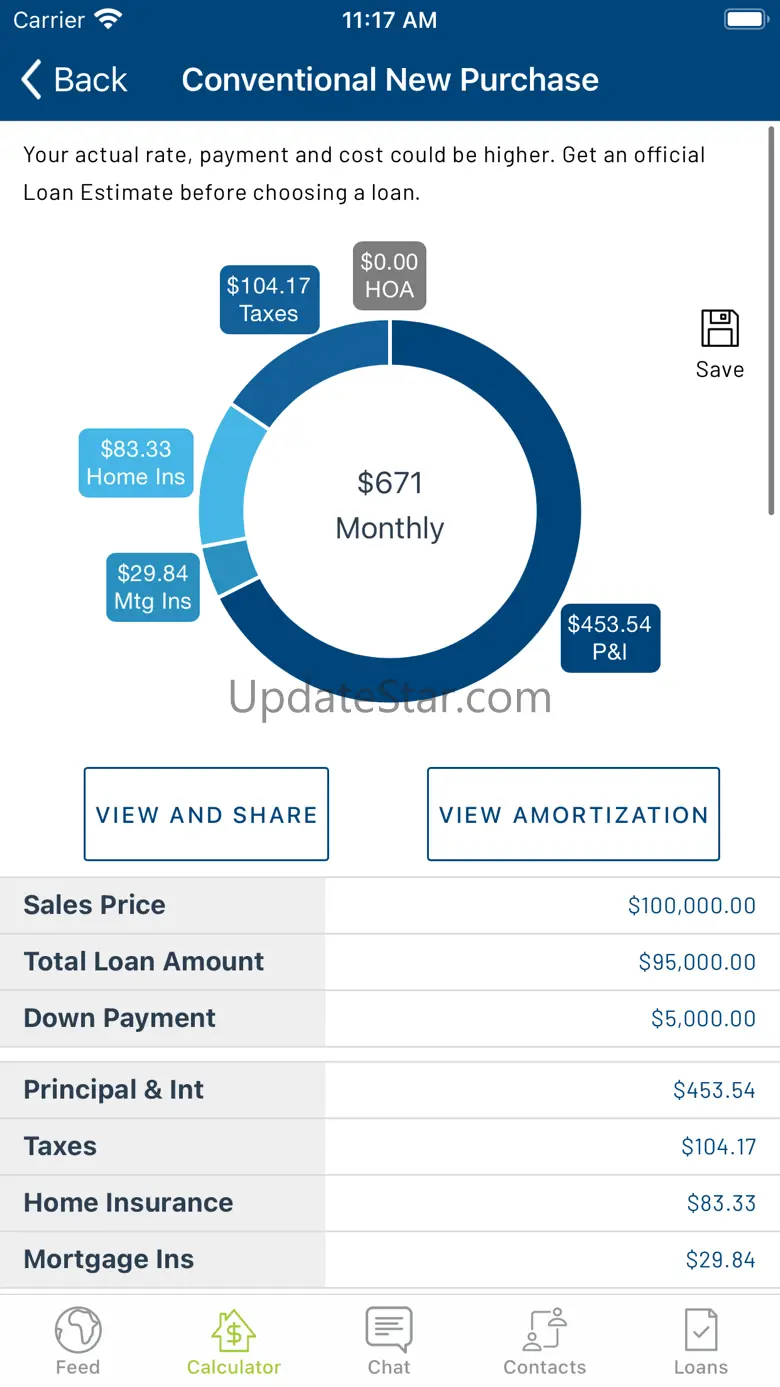Image resolution: width=780 pixels, height=1387 pixels.
Task: Tap the Save floppy disk icon
Action: point(719,329)
